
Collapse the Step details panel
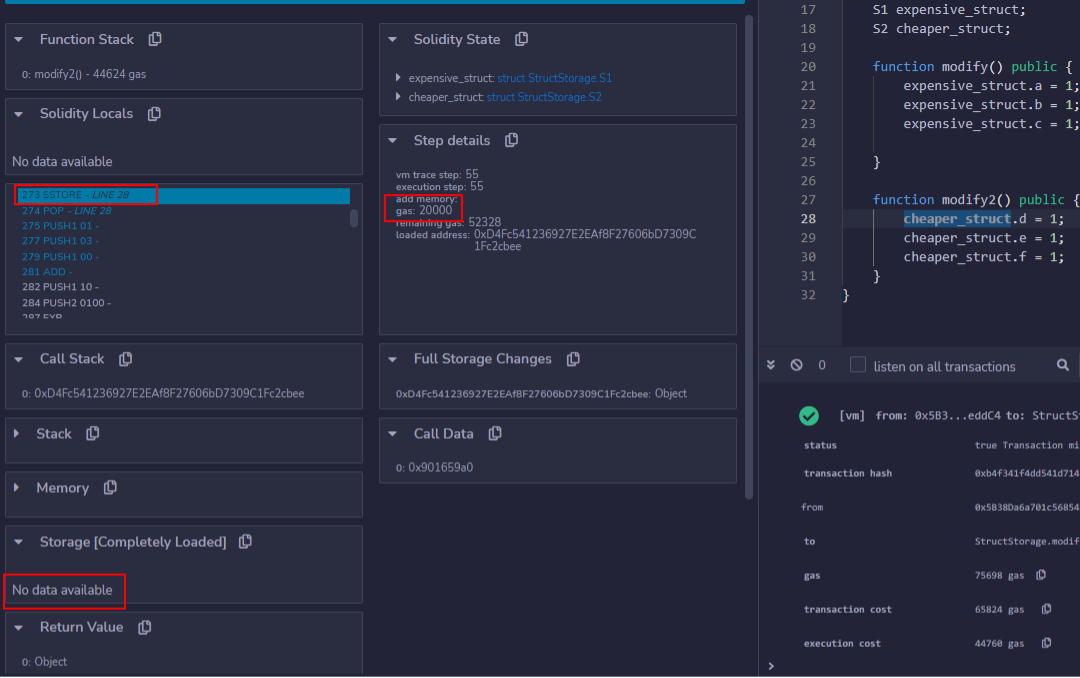coord(393,141)
